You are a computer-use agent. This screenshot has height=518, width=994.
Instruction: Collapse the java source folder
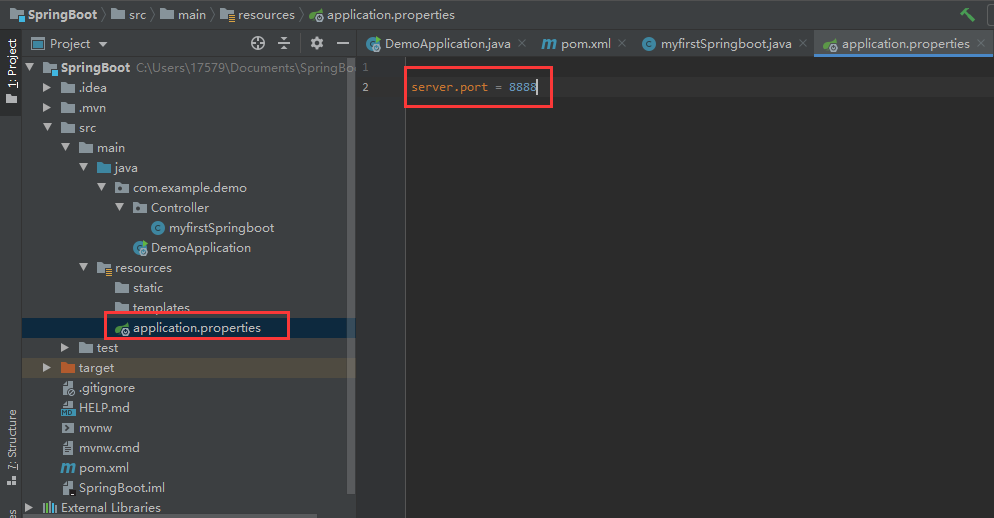click(84, 167)
